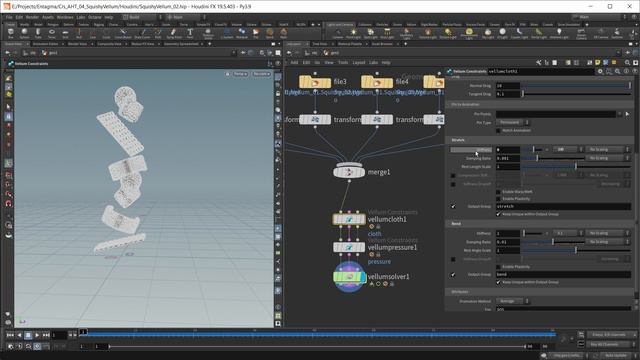Image resolution: width=640 pixels, height=360 pixels.
Task: Jump to first frame in playbar
Action: [x=10, y=335]
